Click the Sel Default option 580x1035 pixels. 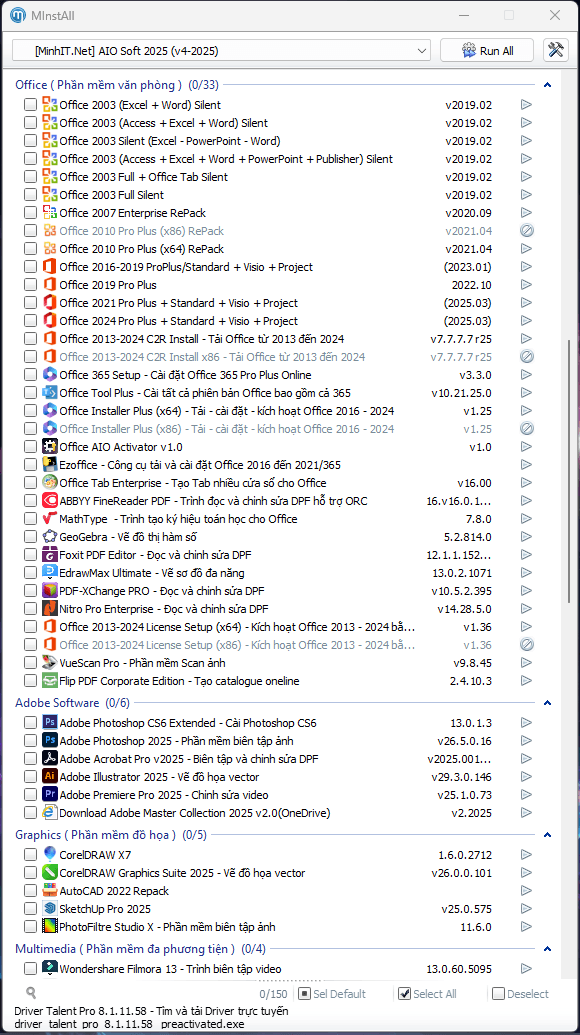(x=332, y=993)
